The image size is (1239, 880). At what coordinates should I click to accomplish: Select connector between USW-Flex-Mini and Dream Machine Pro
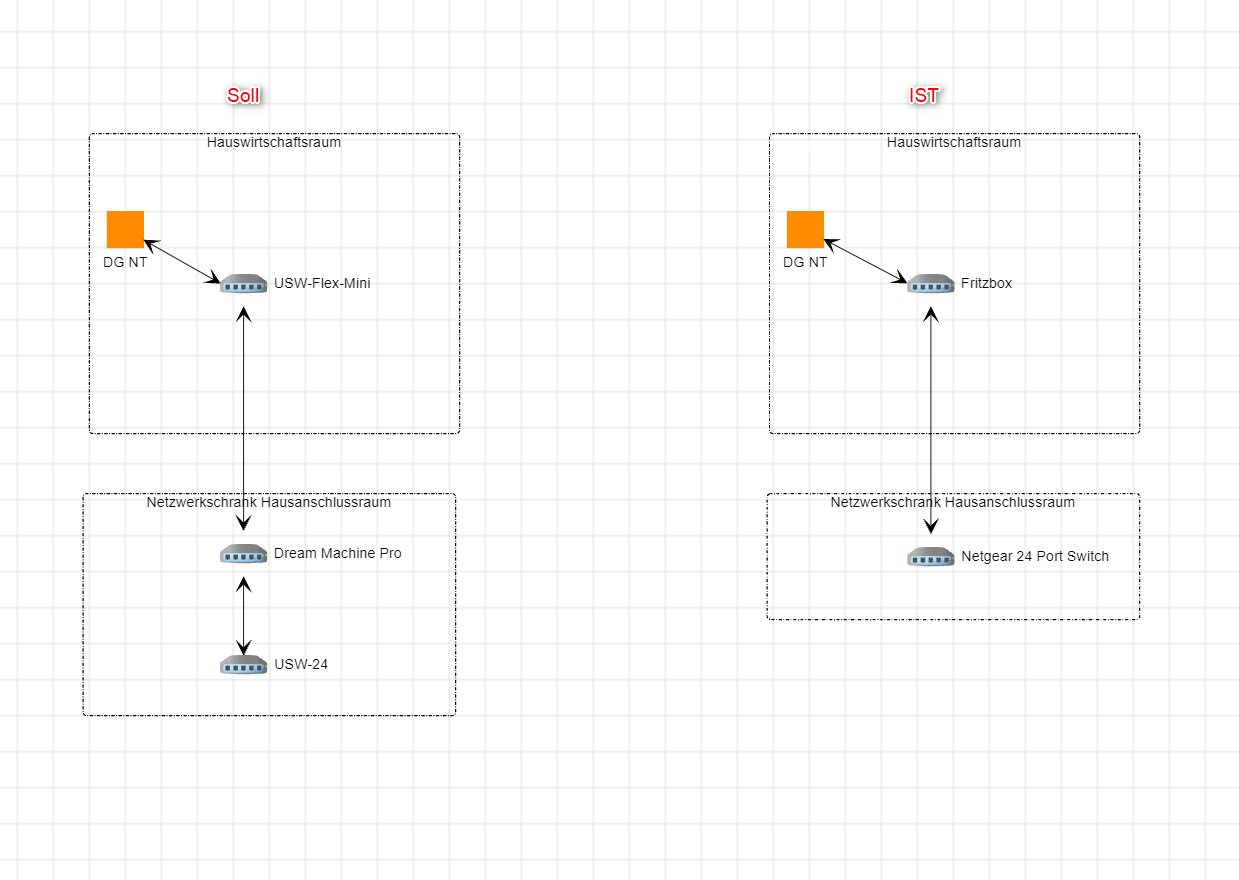coord(244,418)
